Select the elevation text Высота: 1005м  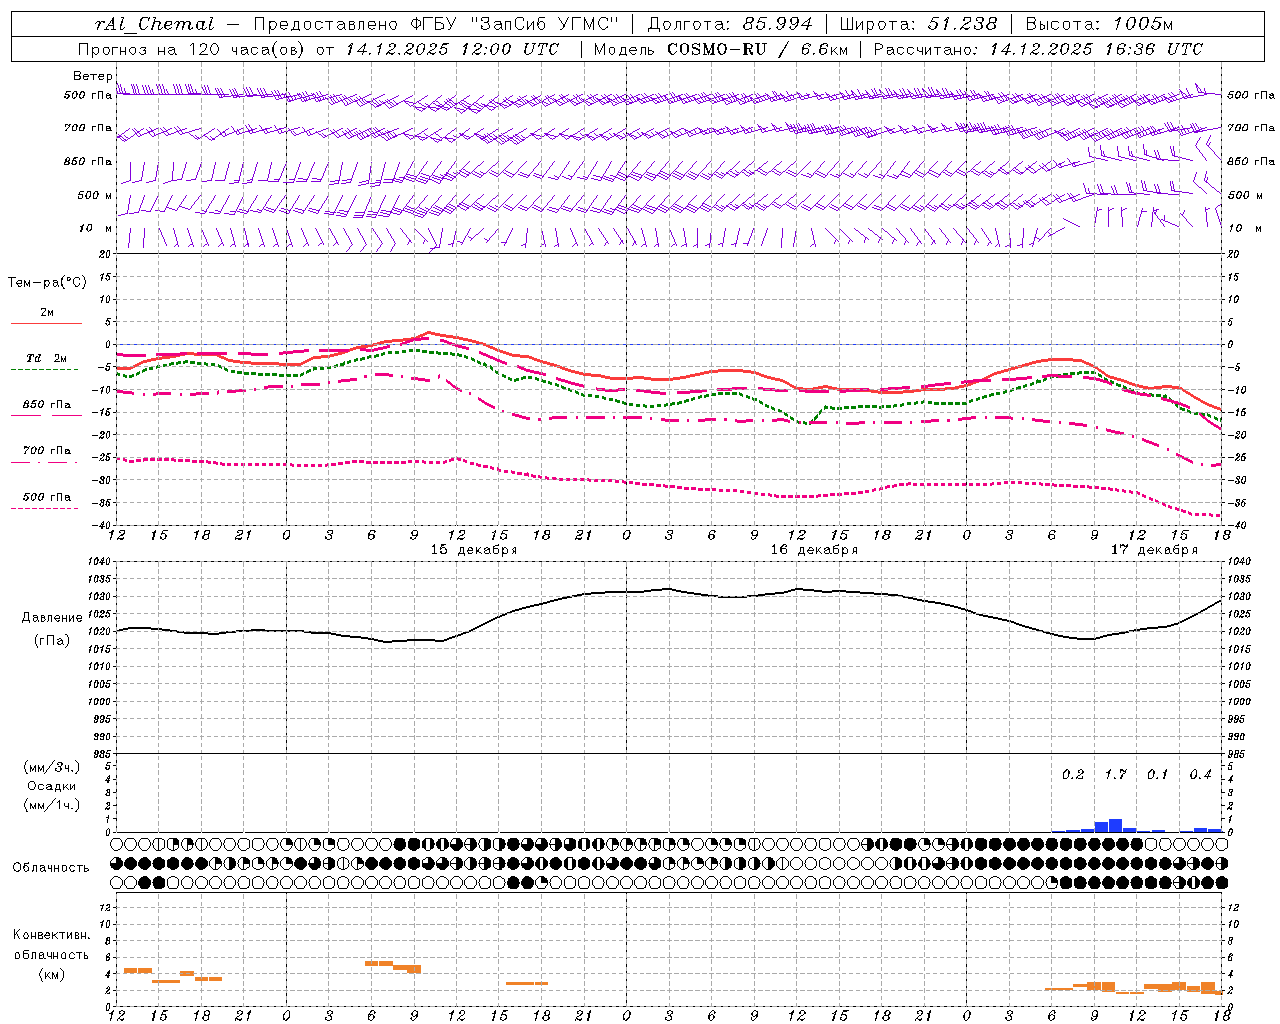click(x=1099, y=24)
